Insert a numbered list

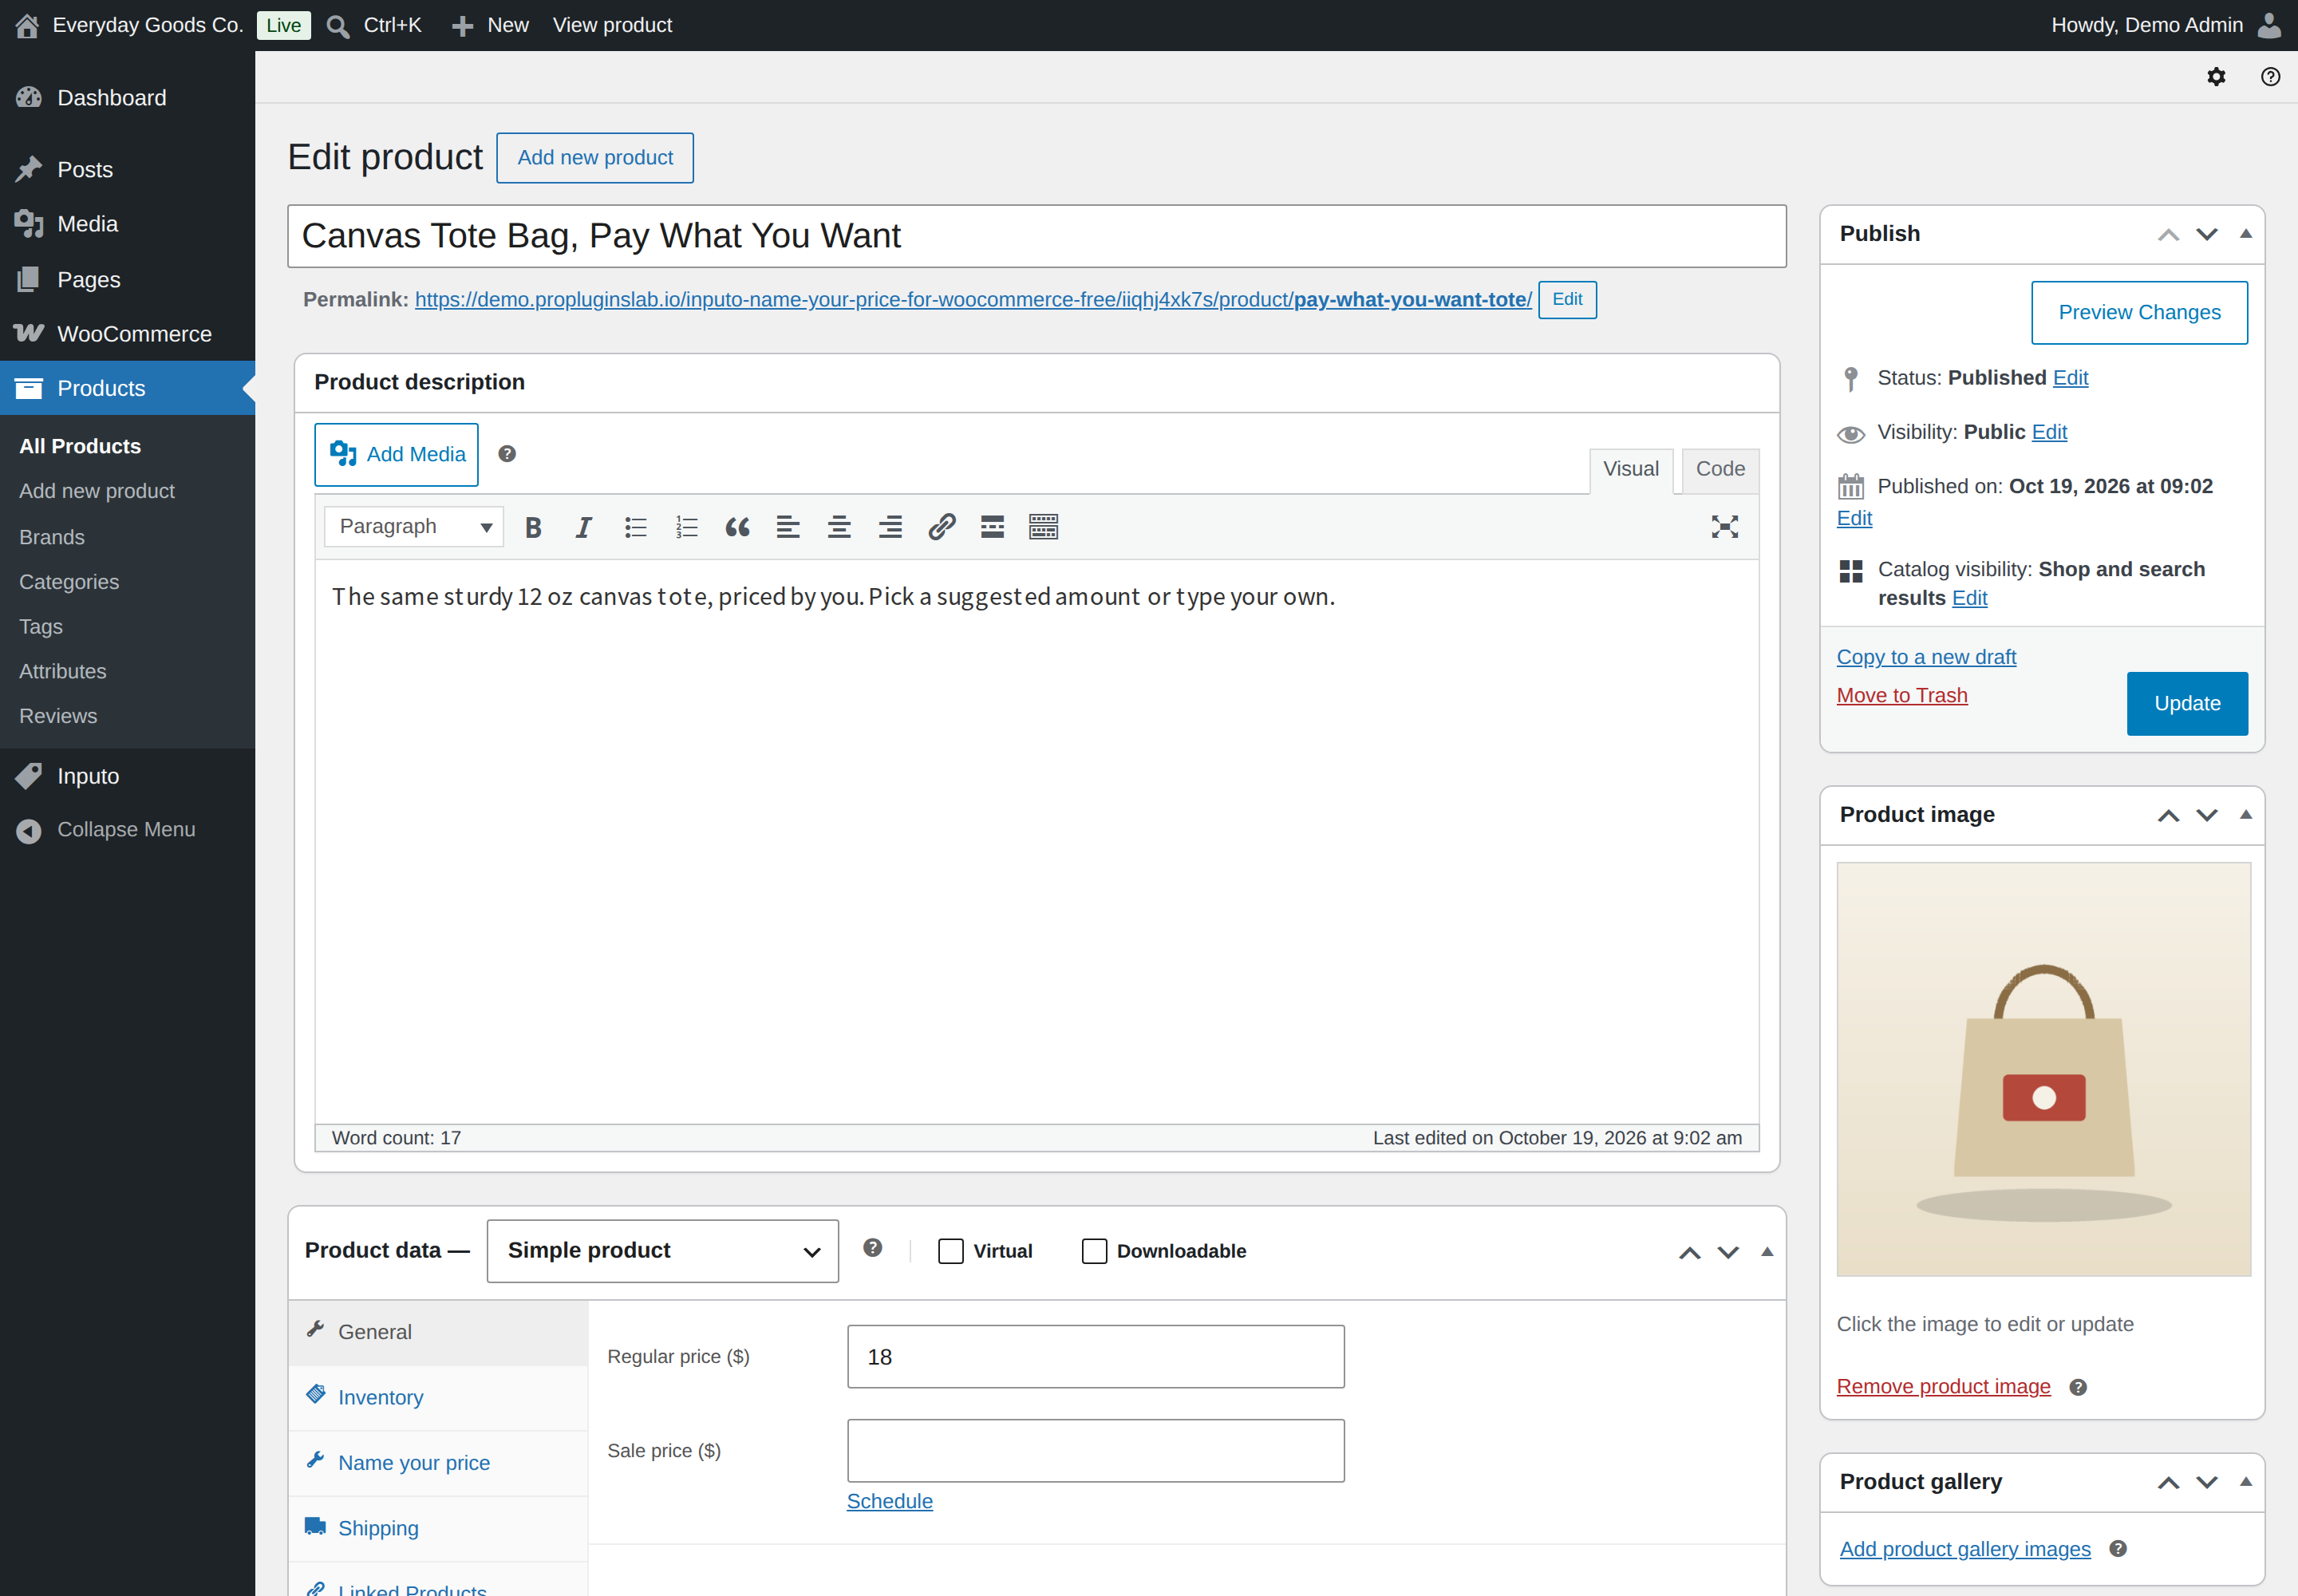coord(687,527)
